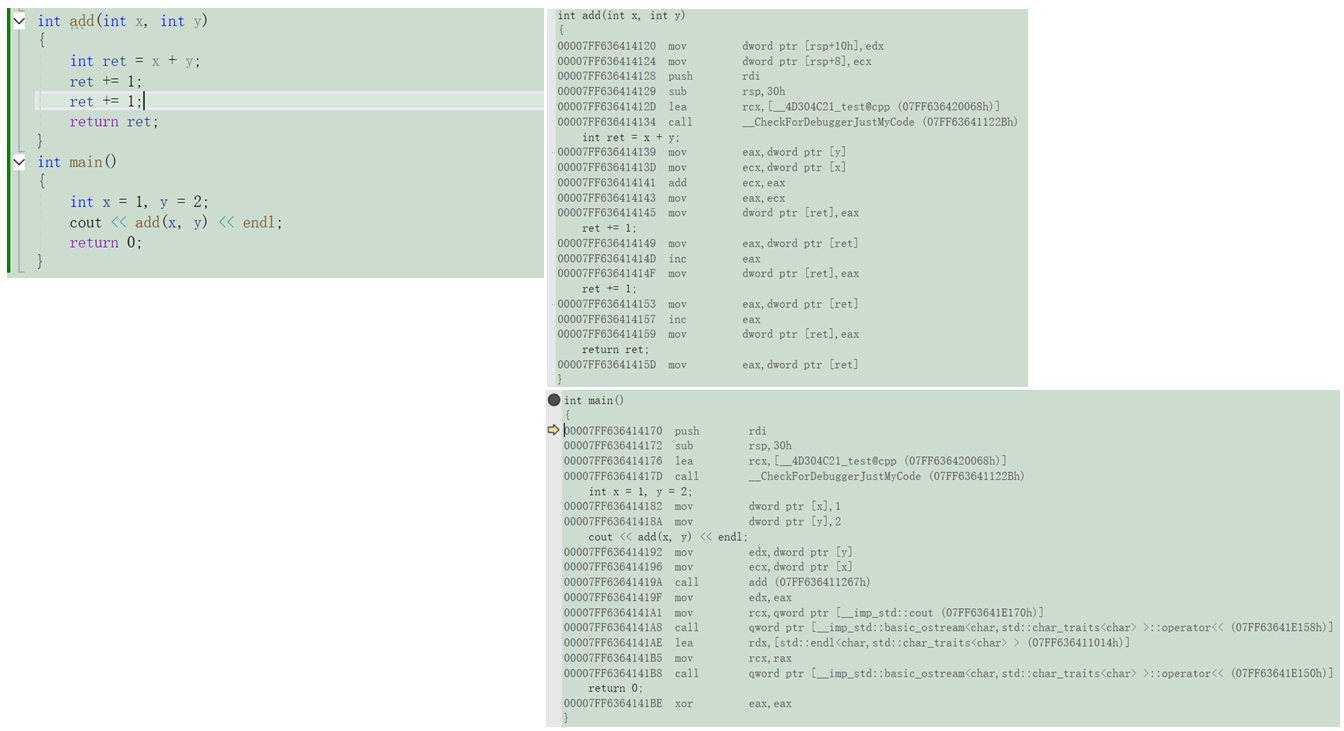Select disassembly line at address 00007FF636414153
The width and height of the screenshot is (1344, 731).
[x=708, y=304]
